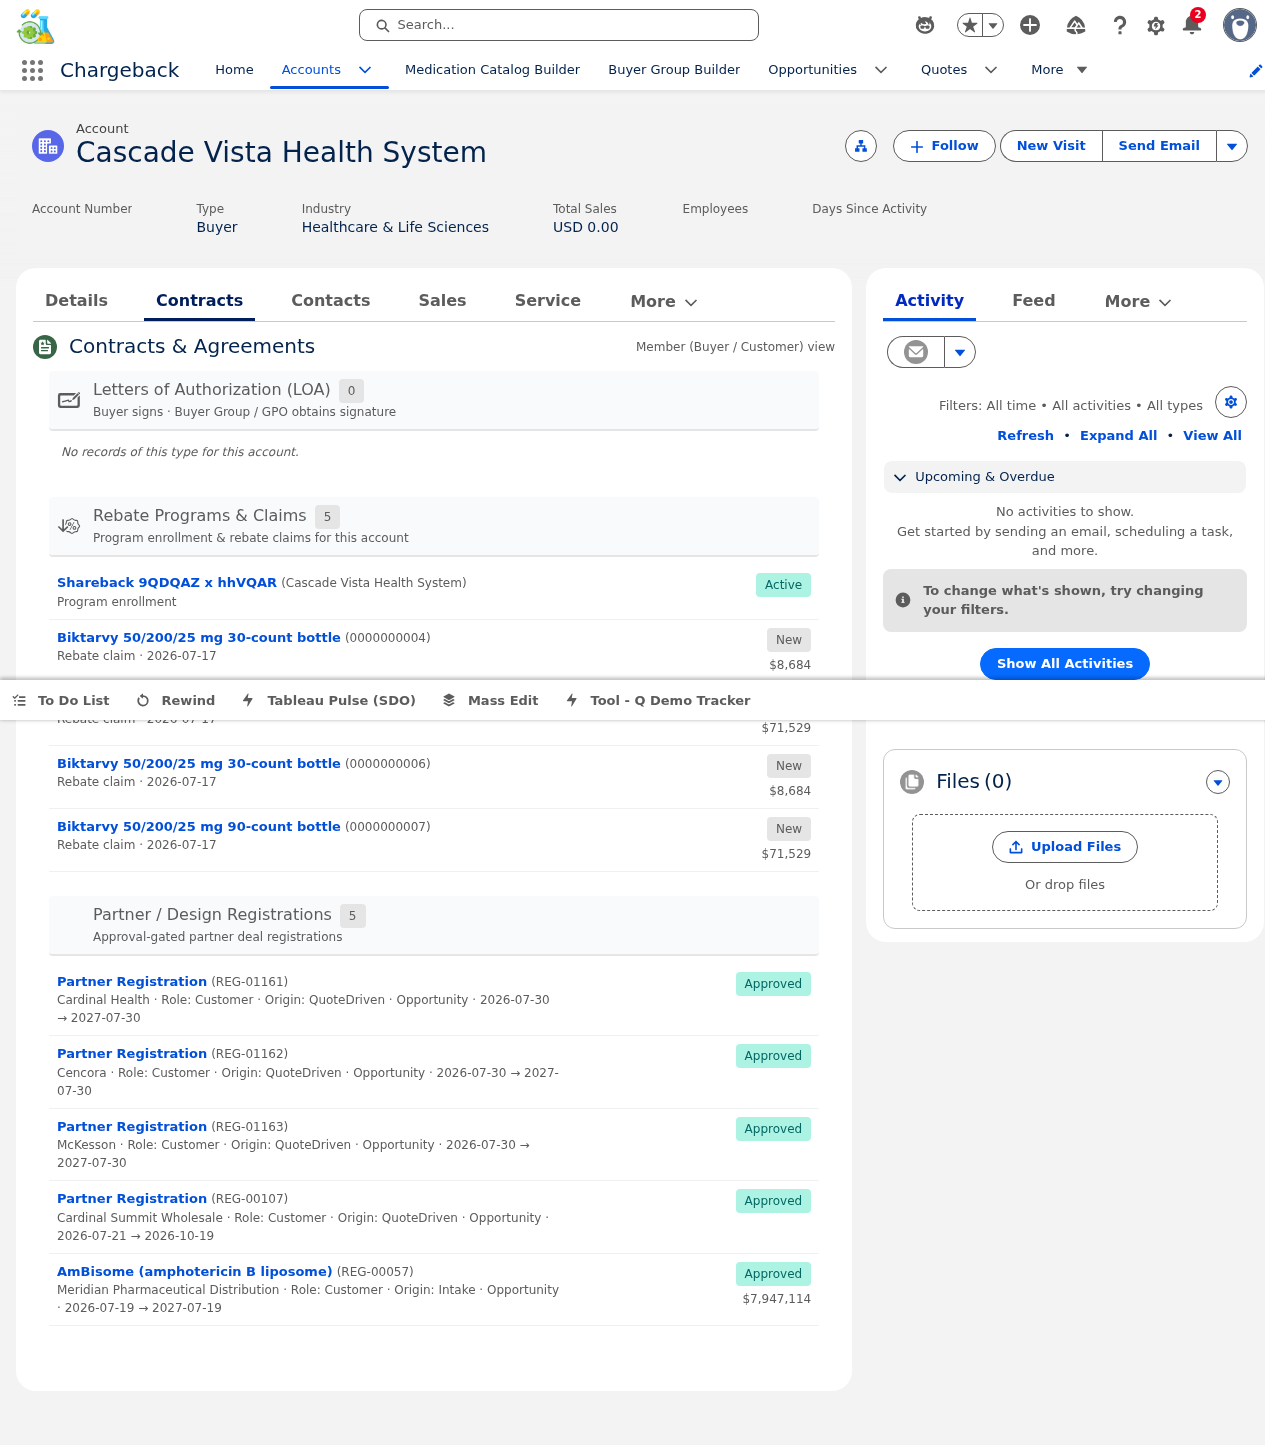Open Global Actions plus icon
The height and width of the screenshot is (1445, 1265).
1030,25
